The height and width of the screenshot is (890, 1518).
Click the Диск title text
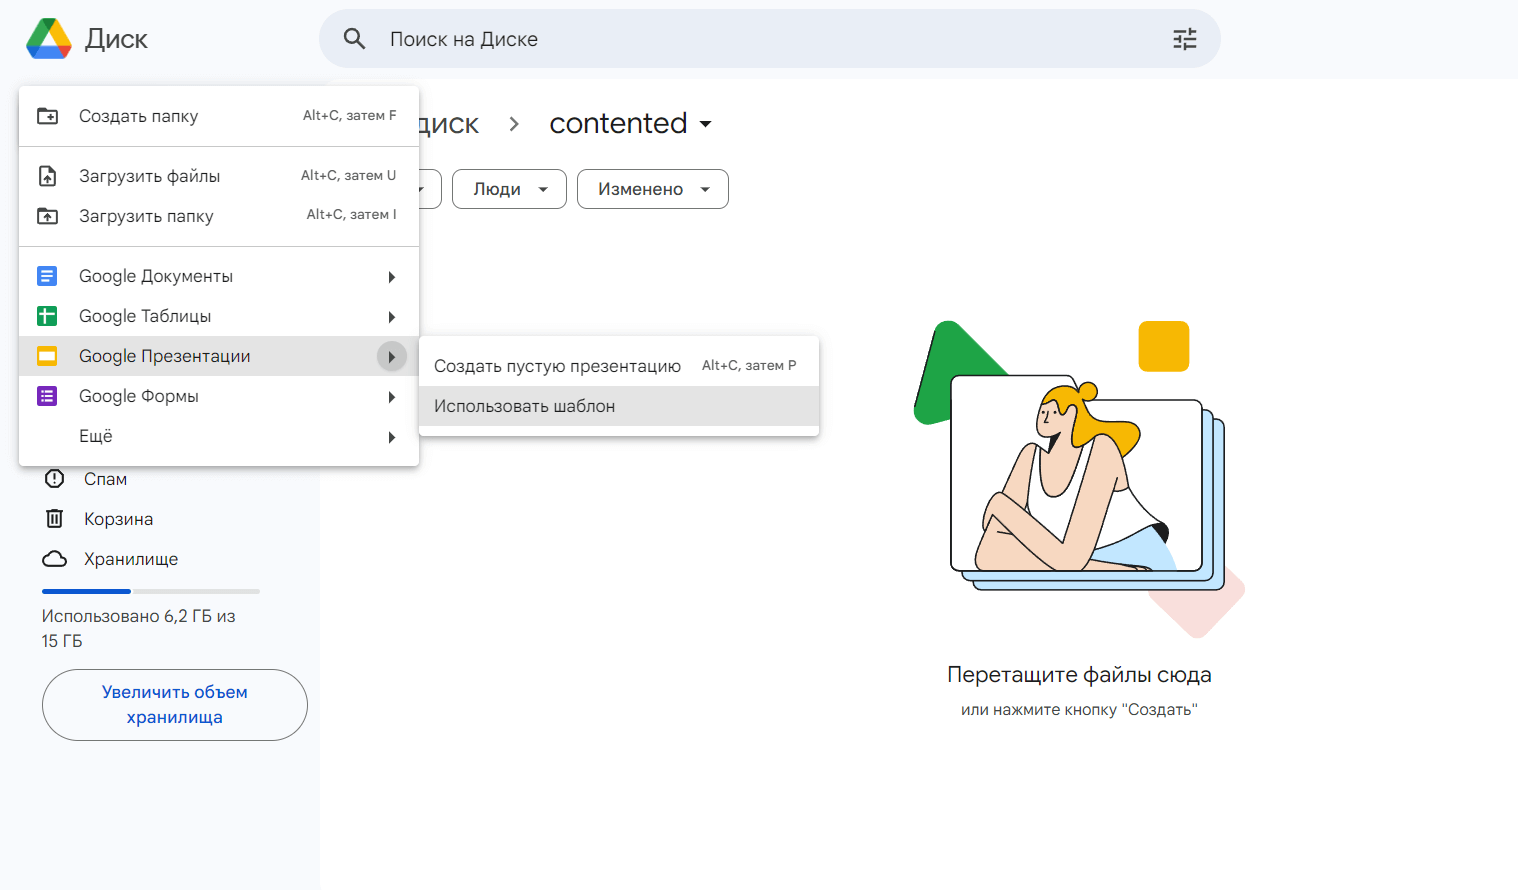coord(116,39)
